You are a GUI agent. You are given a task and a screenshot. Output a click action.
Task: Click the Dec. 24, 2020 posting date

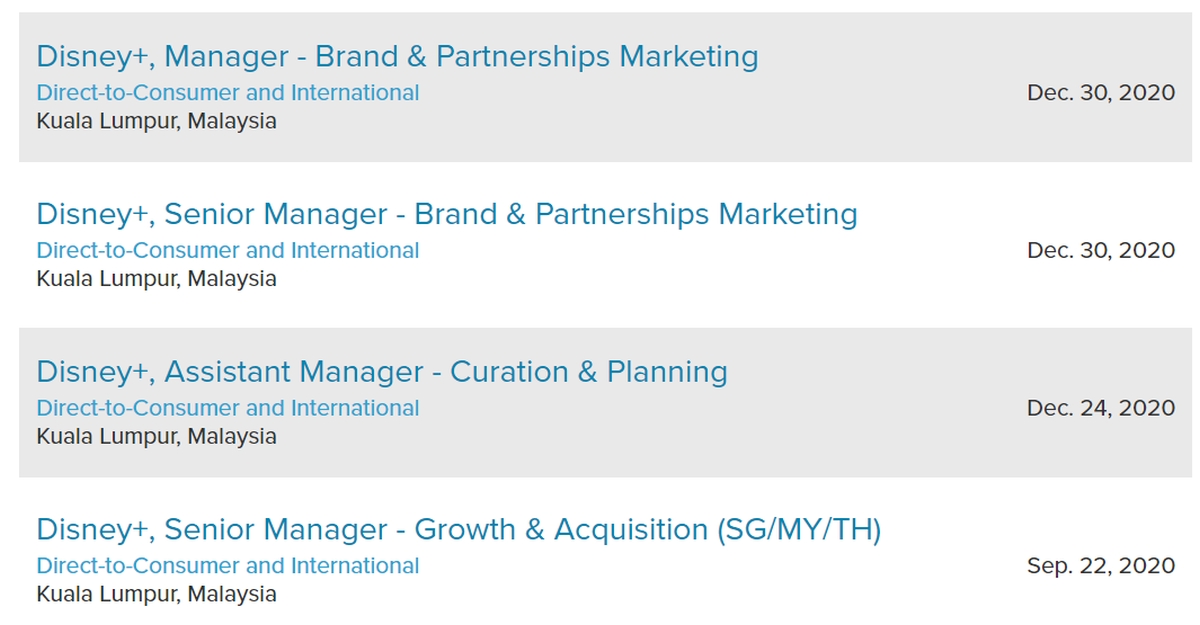coord(1100,408)
